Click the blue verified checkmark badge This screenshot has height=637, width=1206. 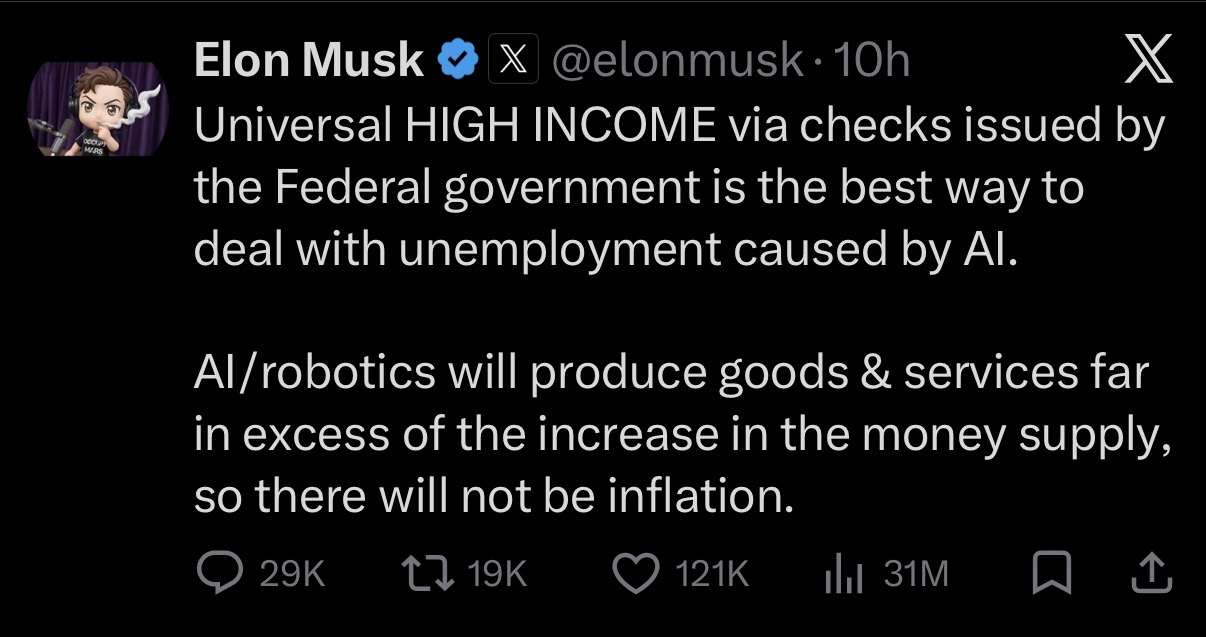[457, 62]
